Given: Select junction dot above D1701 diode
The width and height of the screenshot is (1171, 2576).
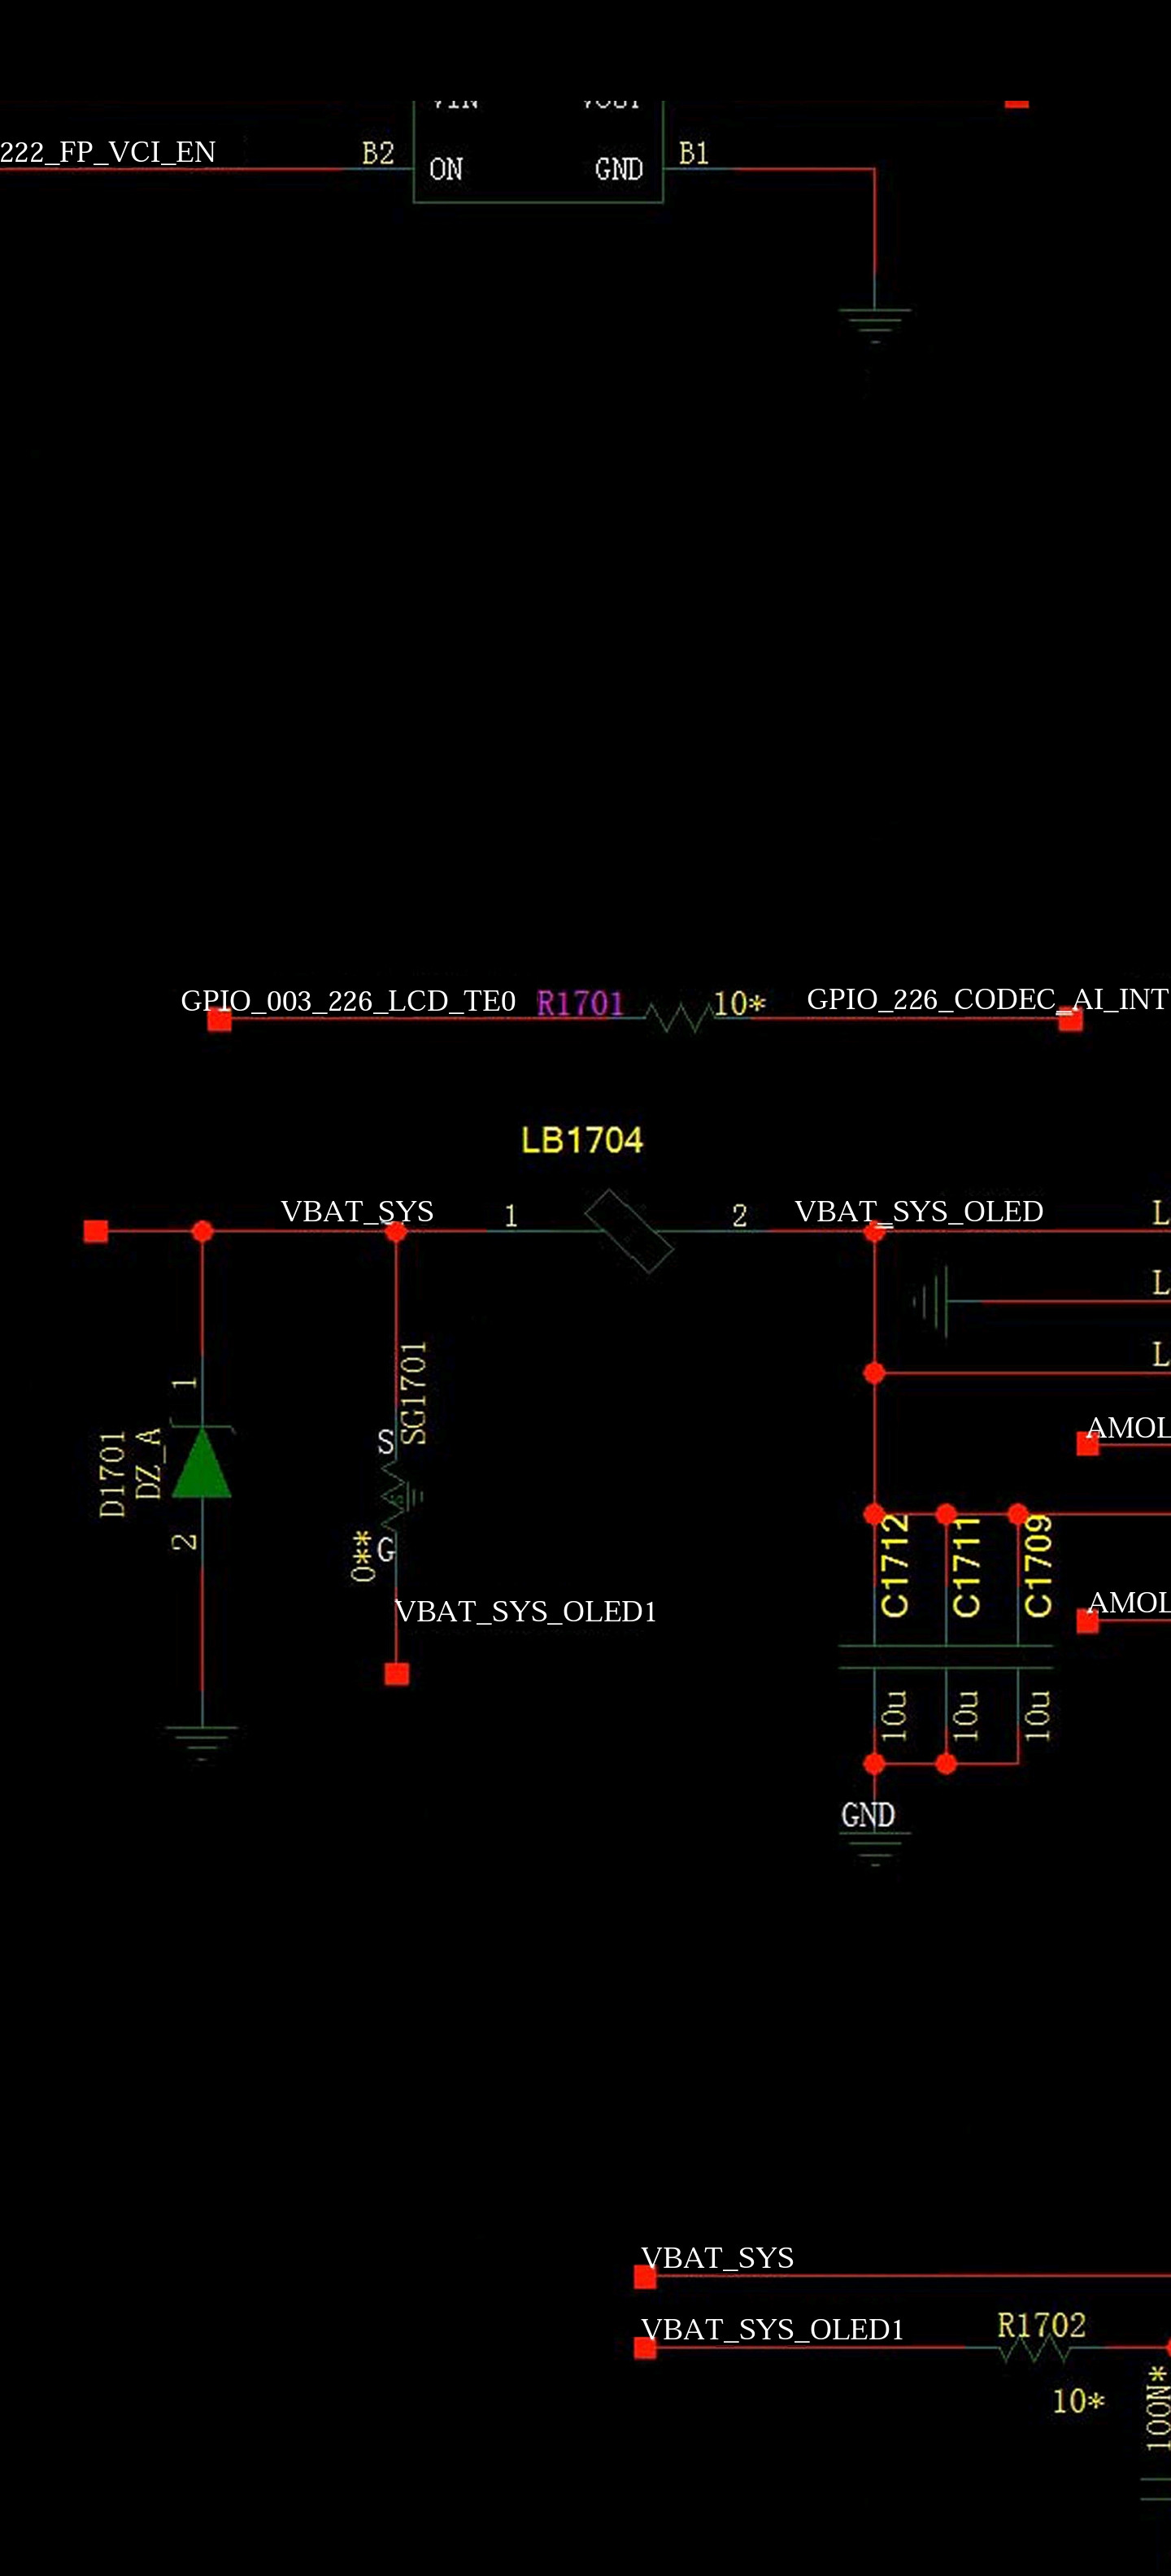Looking at the screenshot, I should (202, 1231).
